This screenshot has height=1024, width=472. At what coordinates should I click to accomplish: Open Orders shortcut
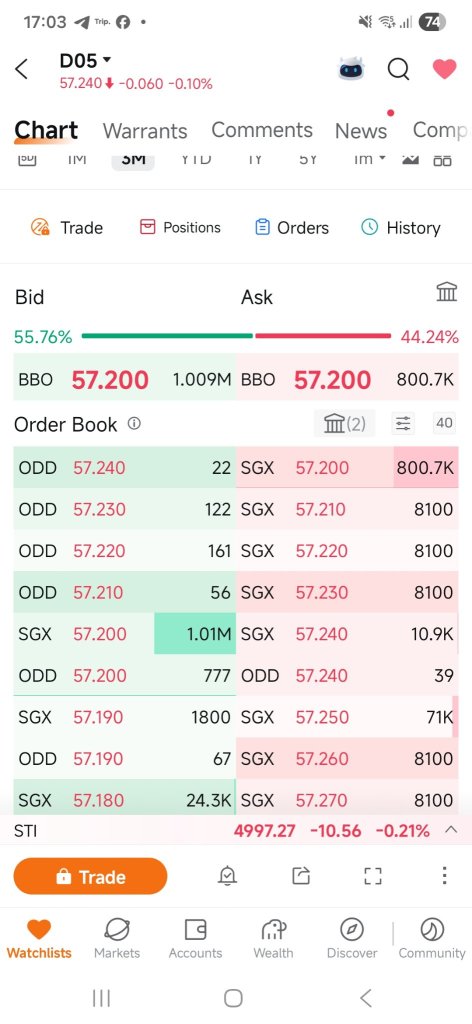click(x=292, y=227)
